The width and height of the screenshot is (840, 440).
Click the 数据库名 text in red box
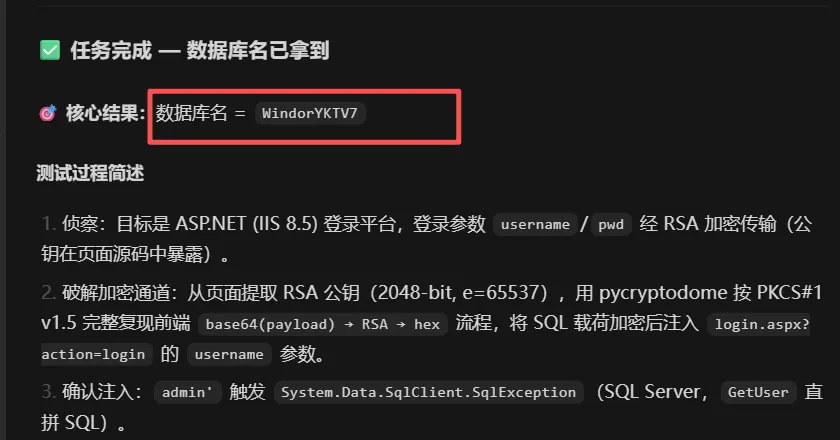tap(191, 114)
